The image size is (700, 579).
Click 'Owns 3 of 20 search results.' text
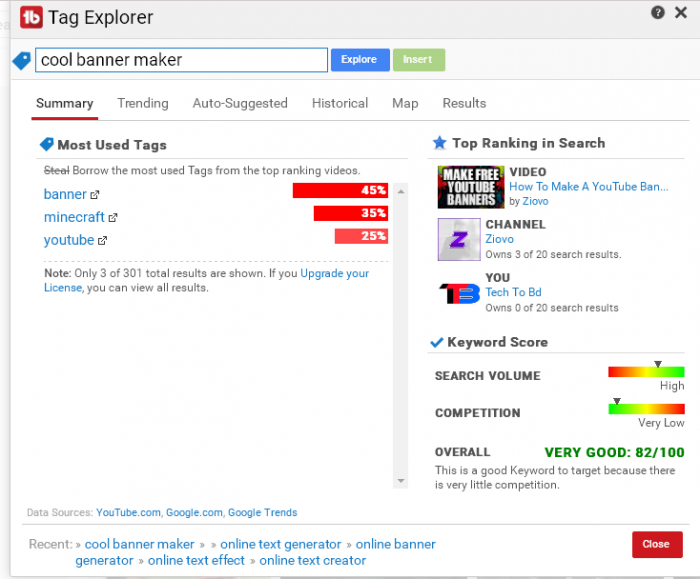pyautogui.click(x=553, y=254)
